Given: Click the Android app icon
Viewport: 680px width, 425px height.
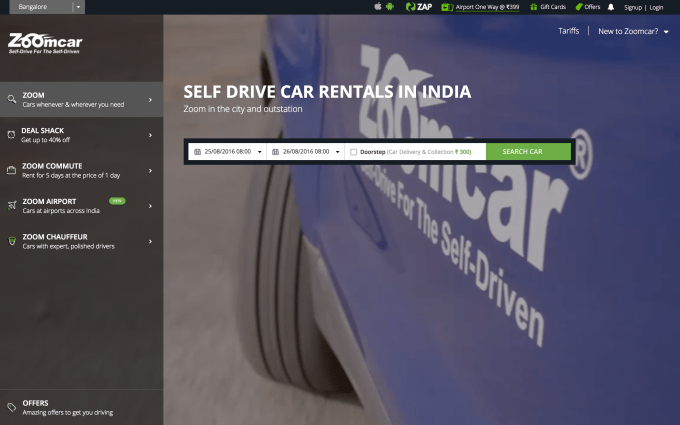Looking at the screenshot, I should pyautogui.click(x=390, y=7).
